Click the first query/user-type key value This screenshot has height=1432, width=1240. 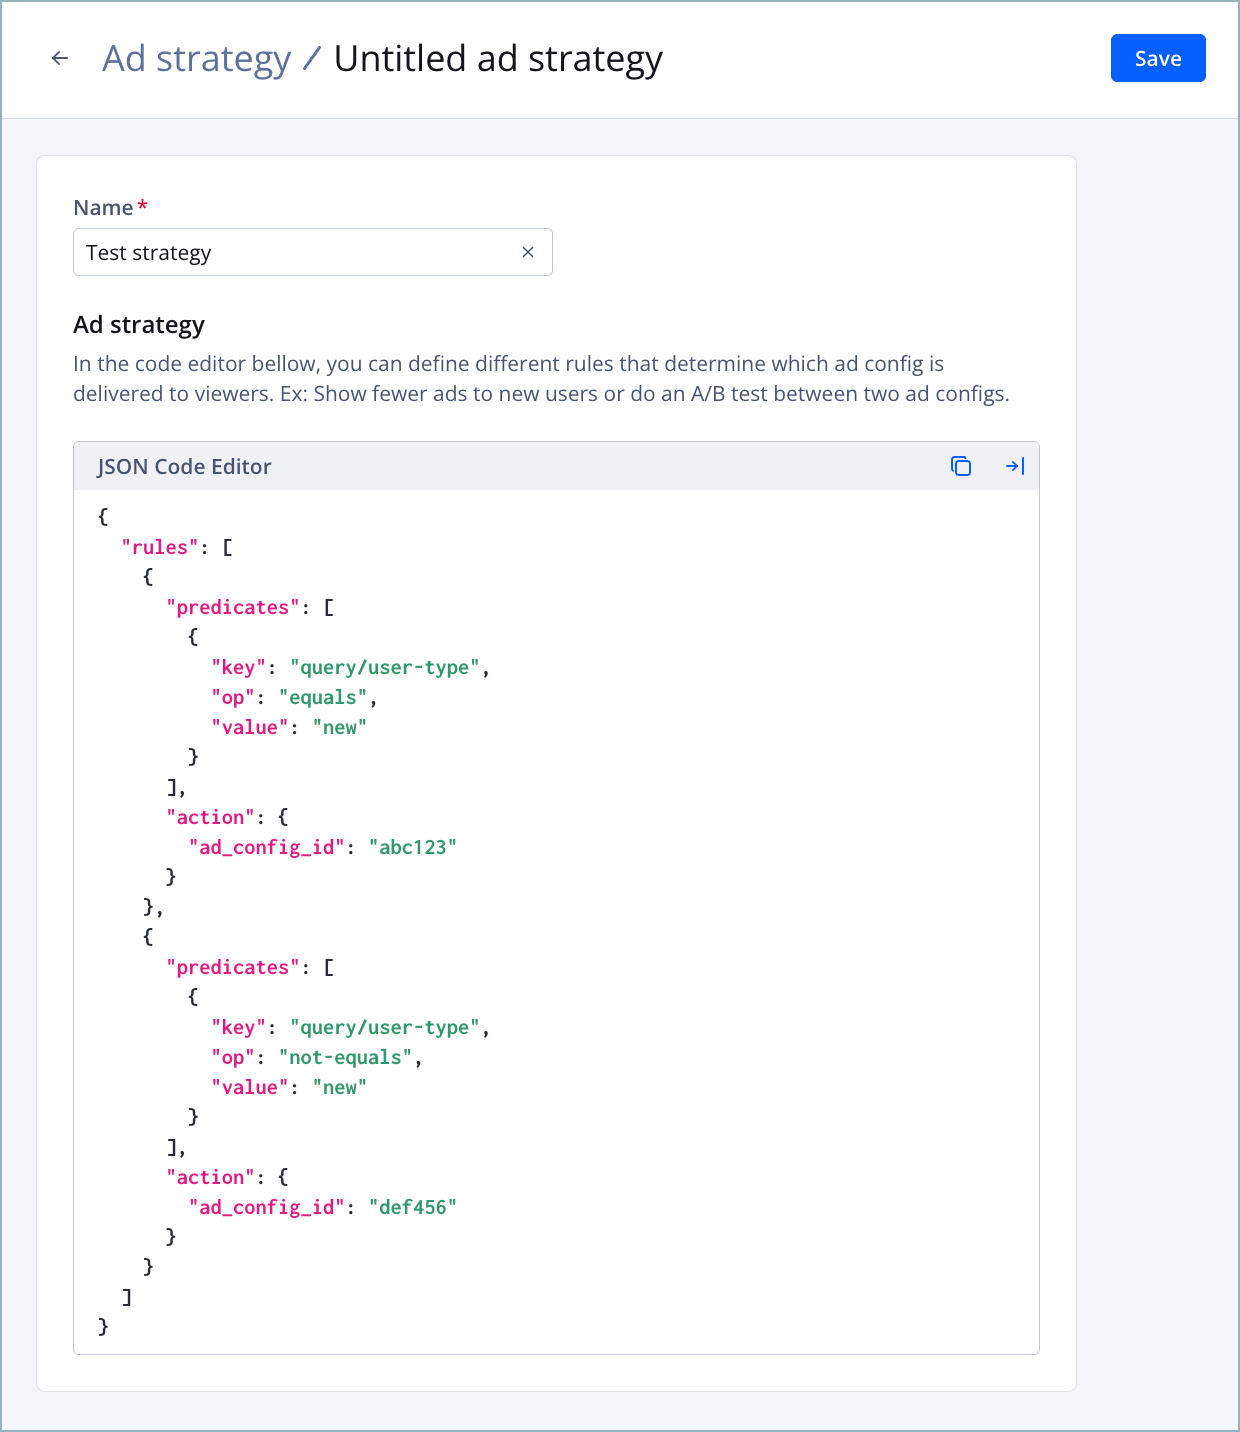point(385,667)
